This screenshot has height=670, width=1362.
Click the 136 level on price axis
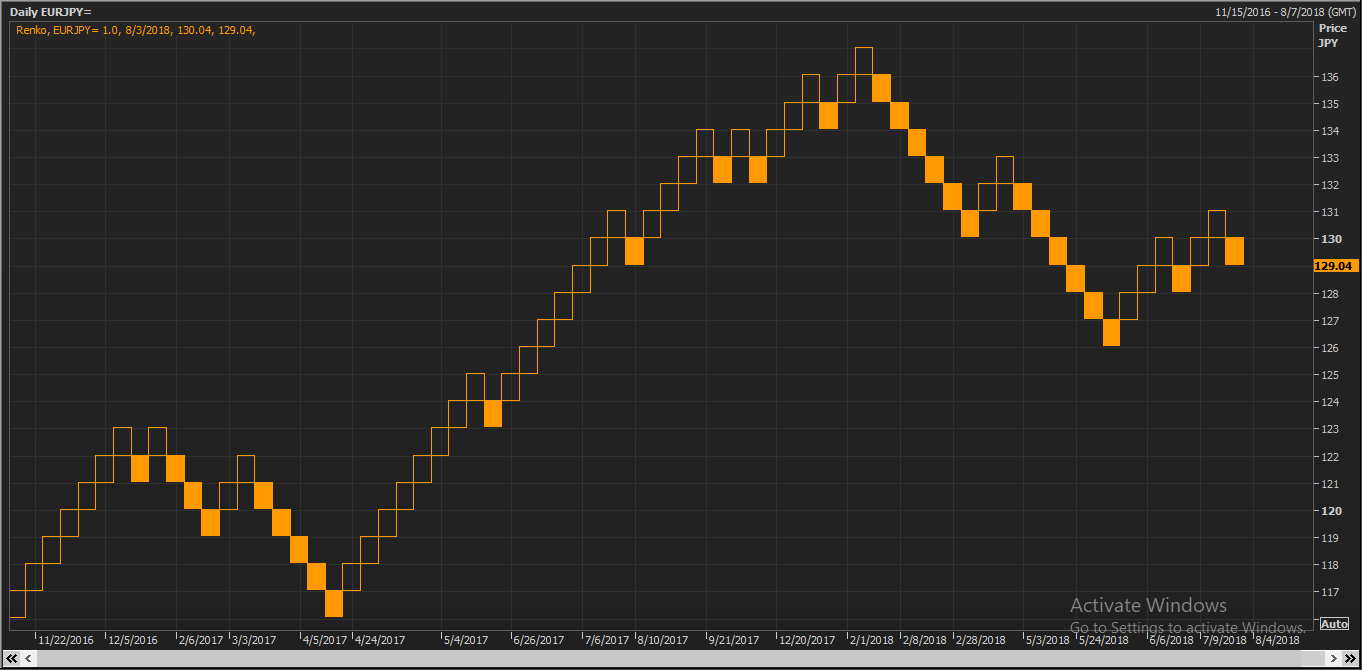click(1330, 77)
